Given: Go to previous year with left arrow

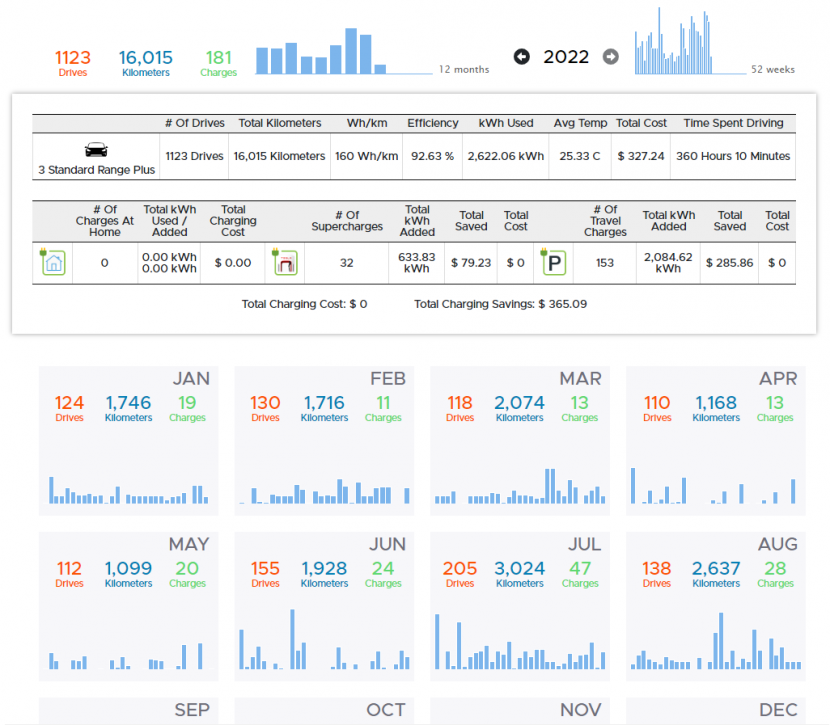Looking at the screenshot, I should click(521, 57).
